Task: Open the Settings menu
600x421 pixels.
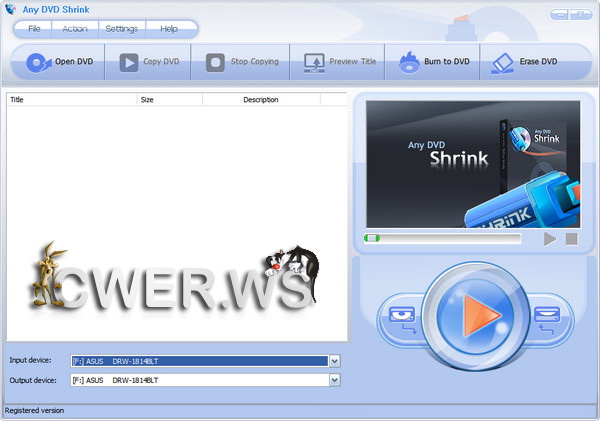Action: click(121, 29)
